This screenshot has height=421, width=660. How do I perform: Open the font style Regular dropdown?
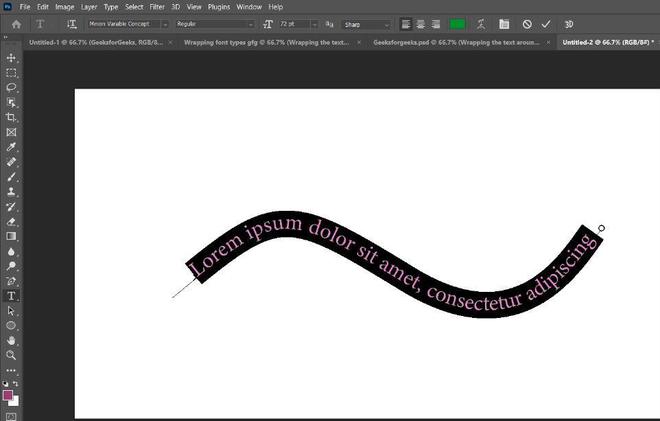click(x=214, y=23)
